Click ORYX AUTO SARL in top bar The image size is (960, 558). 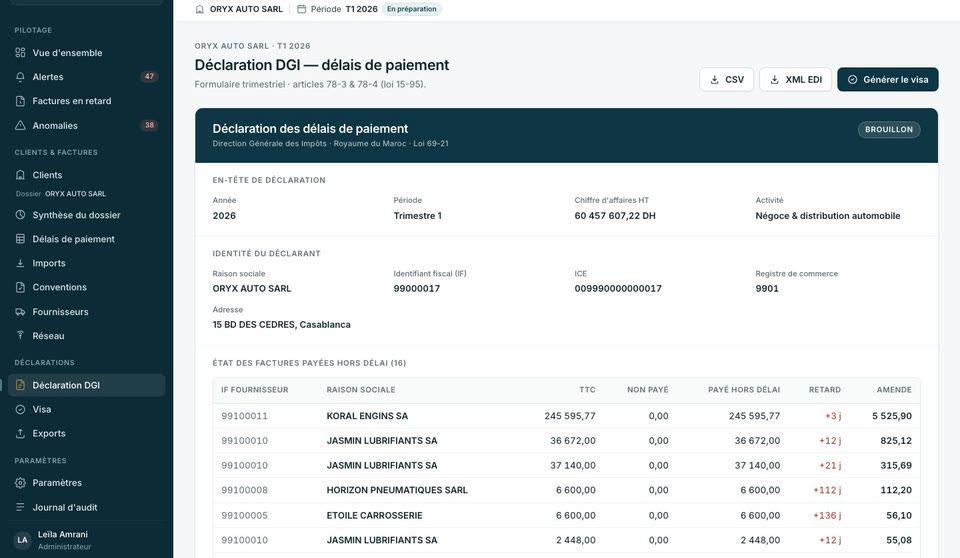[246, 9]
